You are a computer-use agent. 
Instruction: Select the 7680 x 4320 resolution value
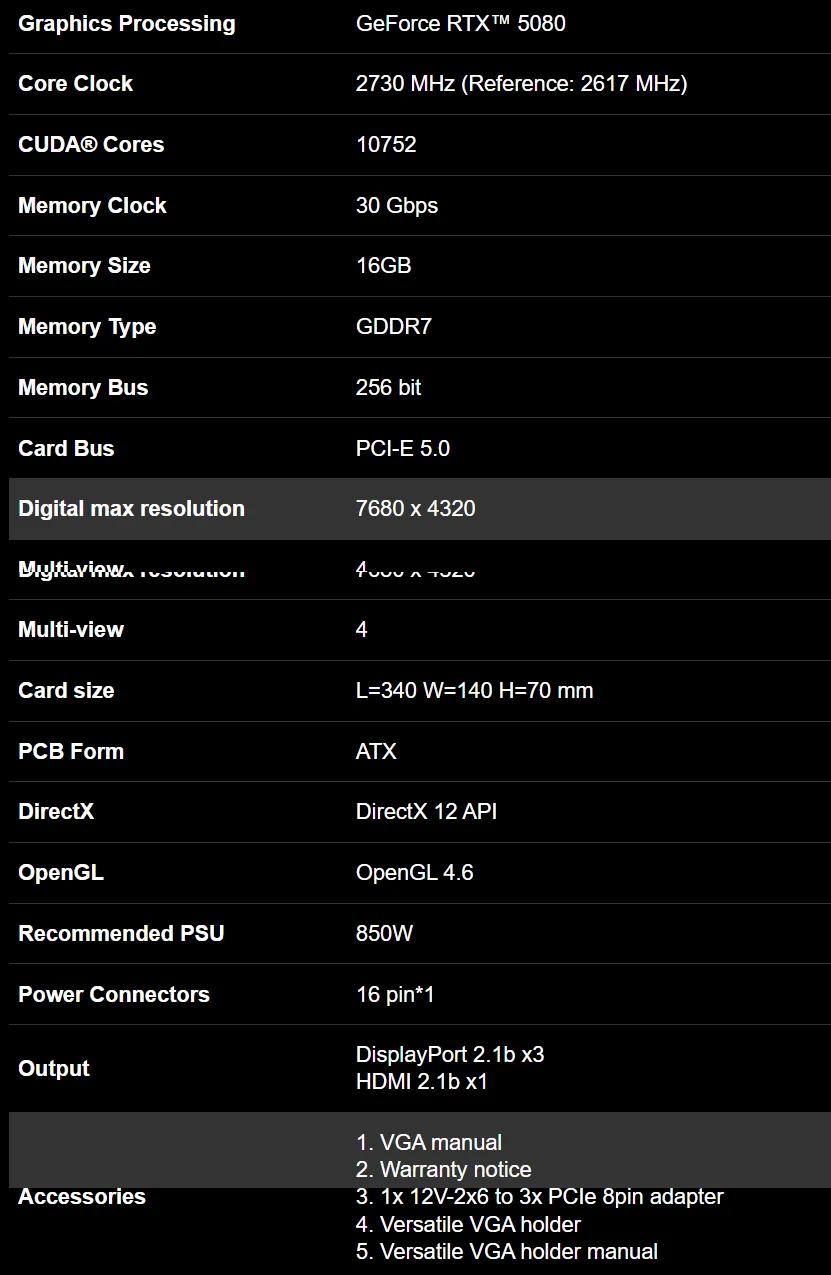click(x=416, y=508)
